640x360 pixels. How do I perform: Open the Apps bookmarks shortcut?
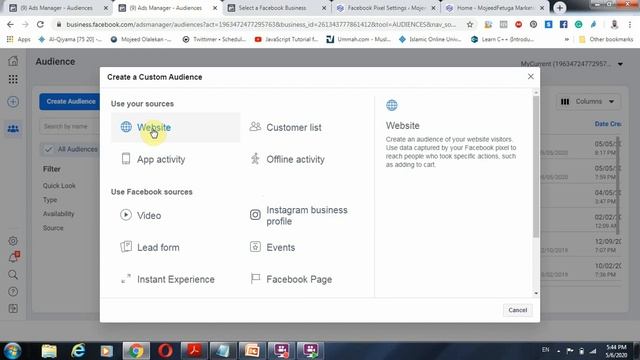(x=19, y=39)
